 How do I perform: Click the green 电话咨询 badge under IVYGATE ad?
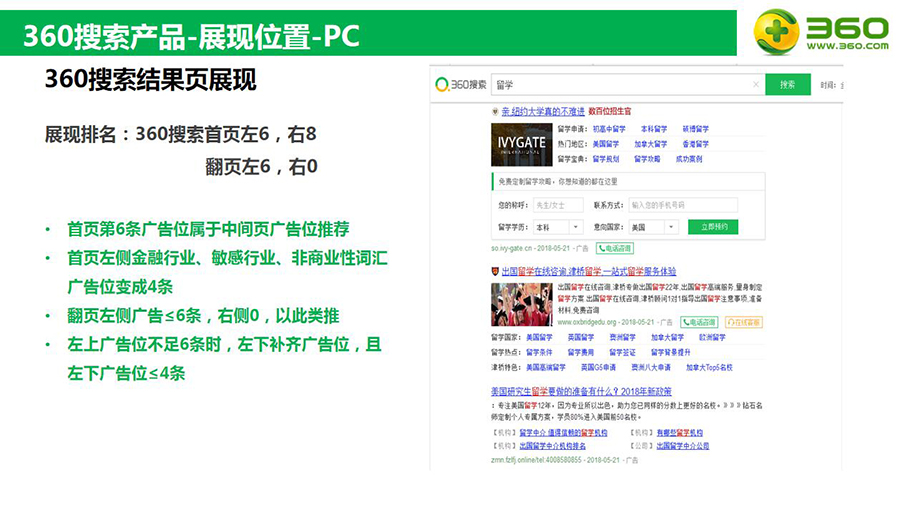(x=615, y=247)
